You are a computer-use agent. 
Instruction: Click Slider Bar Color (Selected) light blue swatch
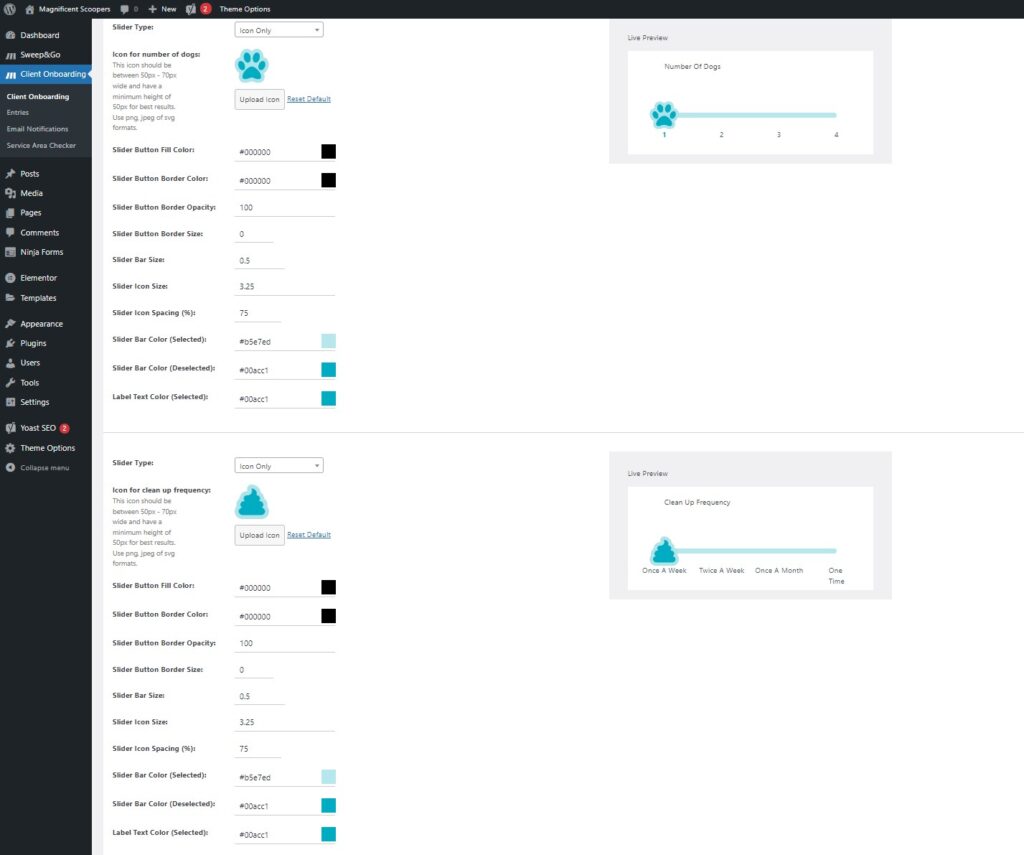tap(328, 341)
